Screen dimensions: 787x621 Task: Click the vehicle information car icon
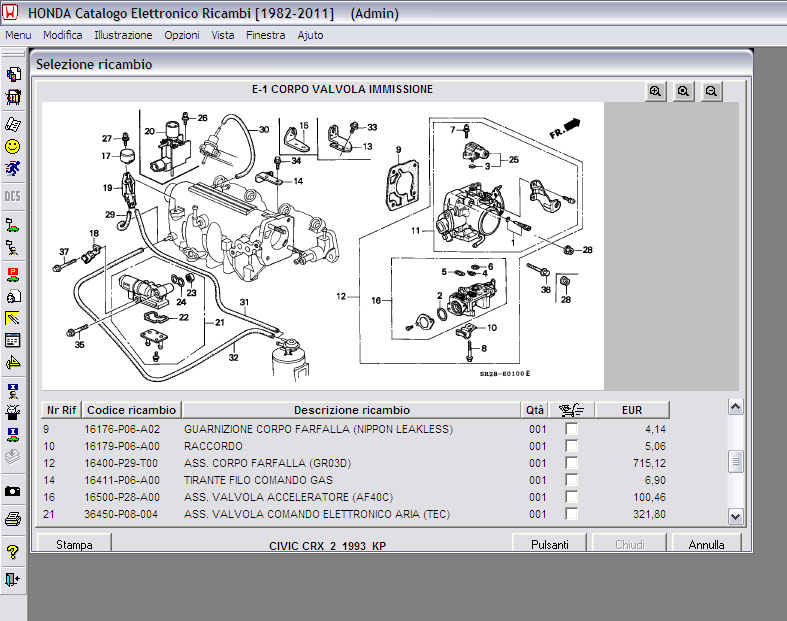(x=13, y=435)
